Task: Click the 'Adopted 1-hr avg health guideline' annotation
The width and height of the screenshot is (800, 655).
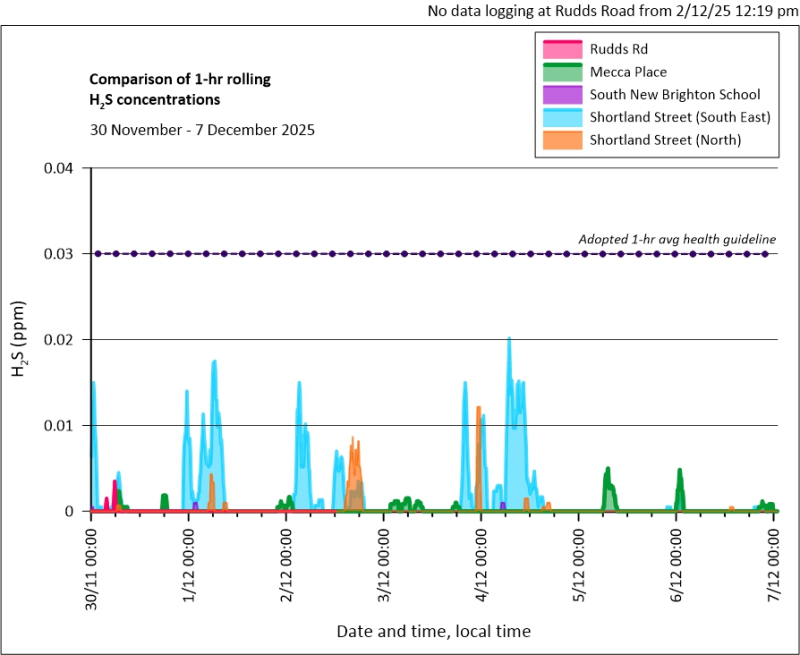Action: point(677,239)
